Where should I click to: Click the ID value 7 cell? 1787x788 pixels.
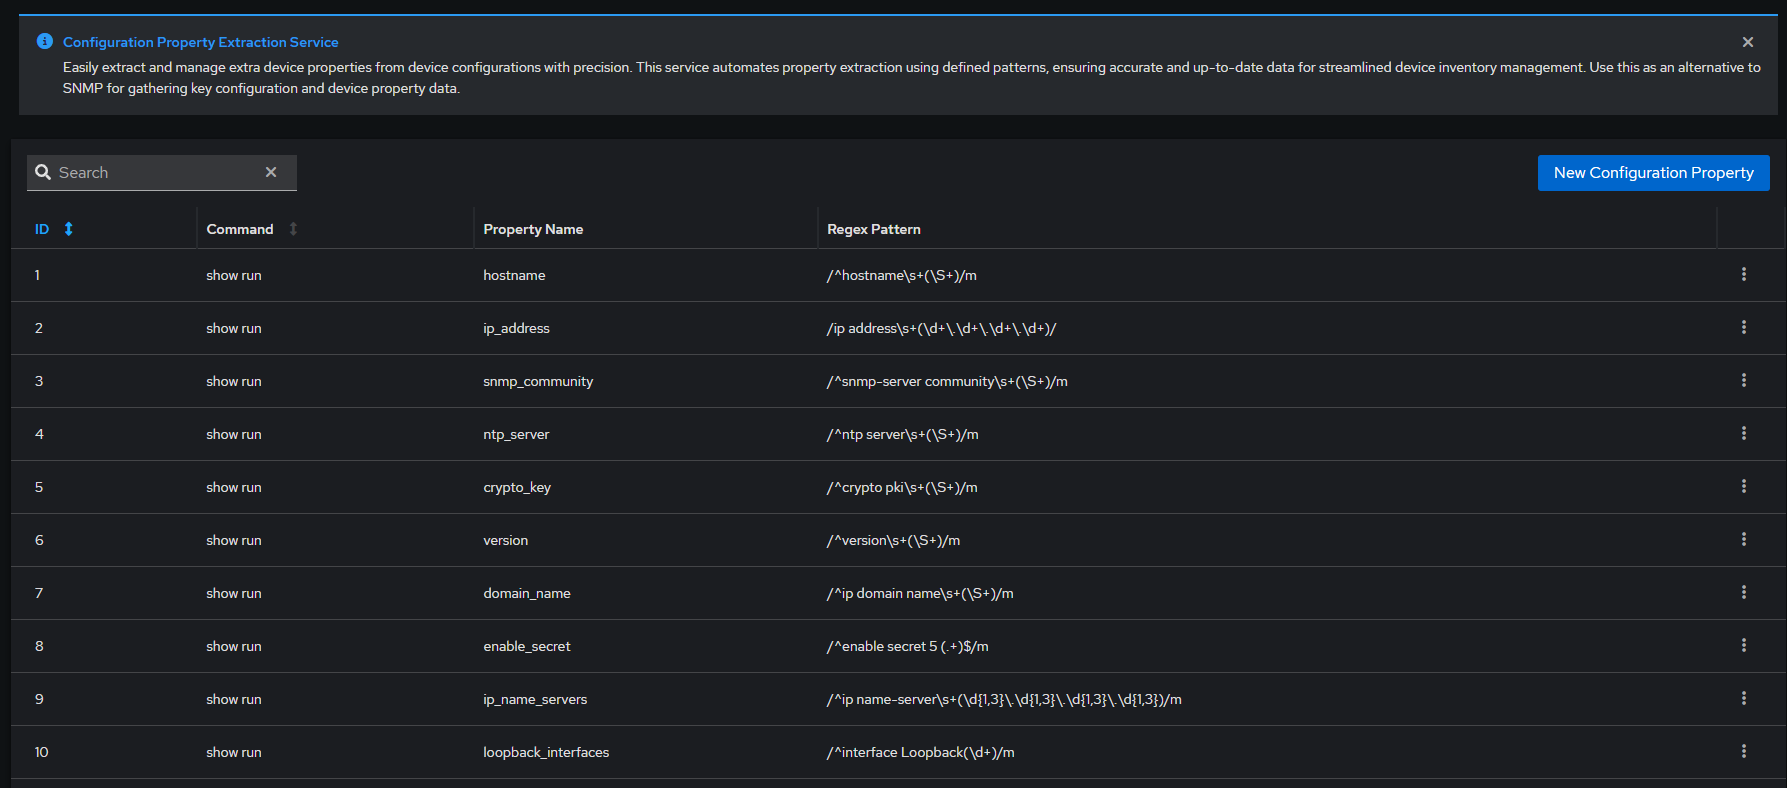click(x=39, y=593)
